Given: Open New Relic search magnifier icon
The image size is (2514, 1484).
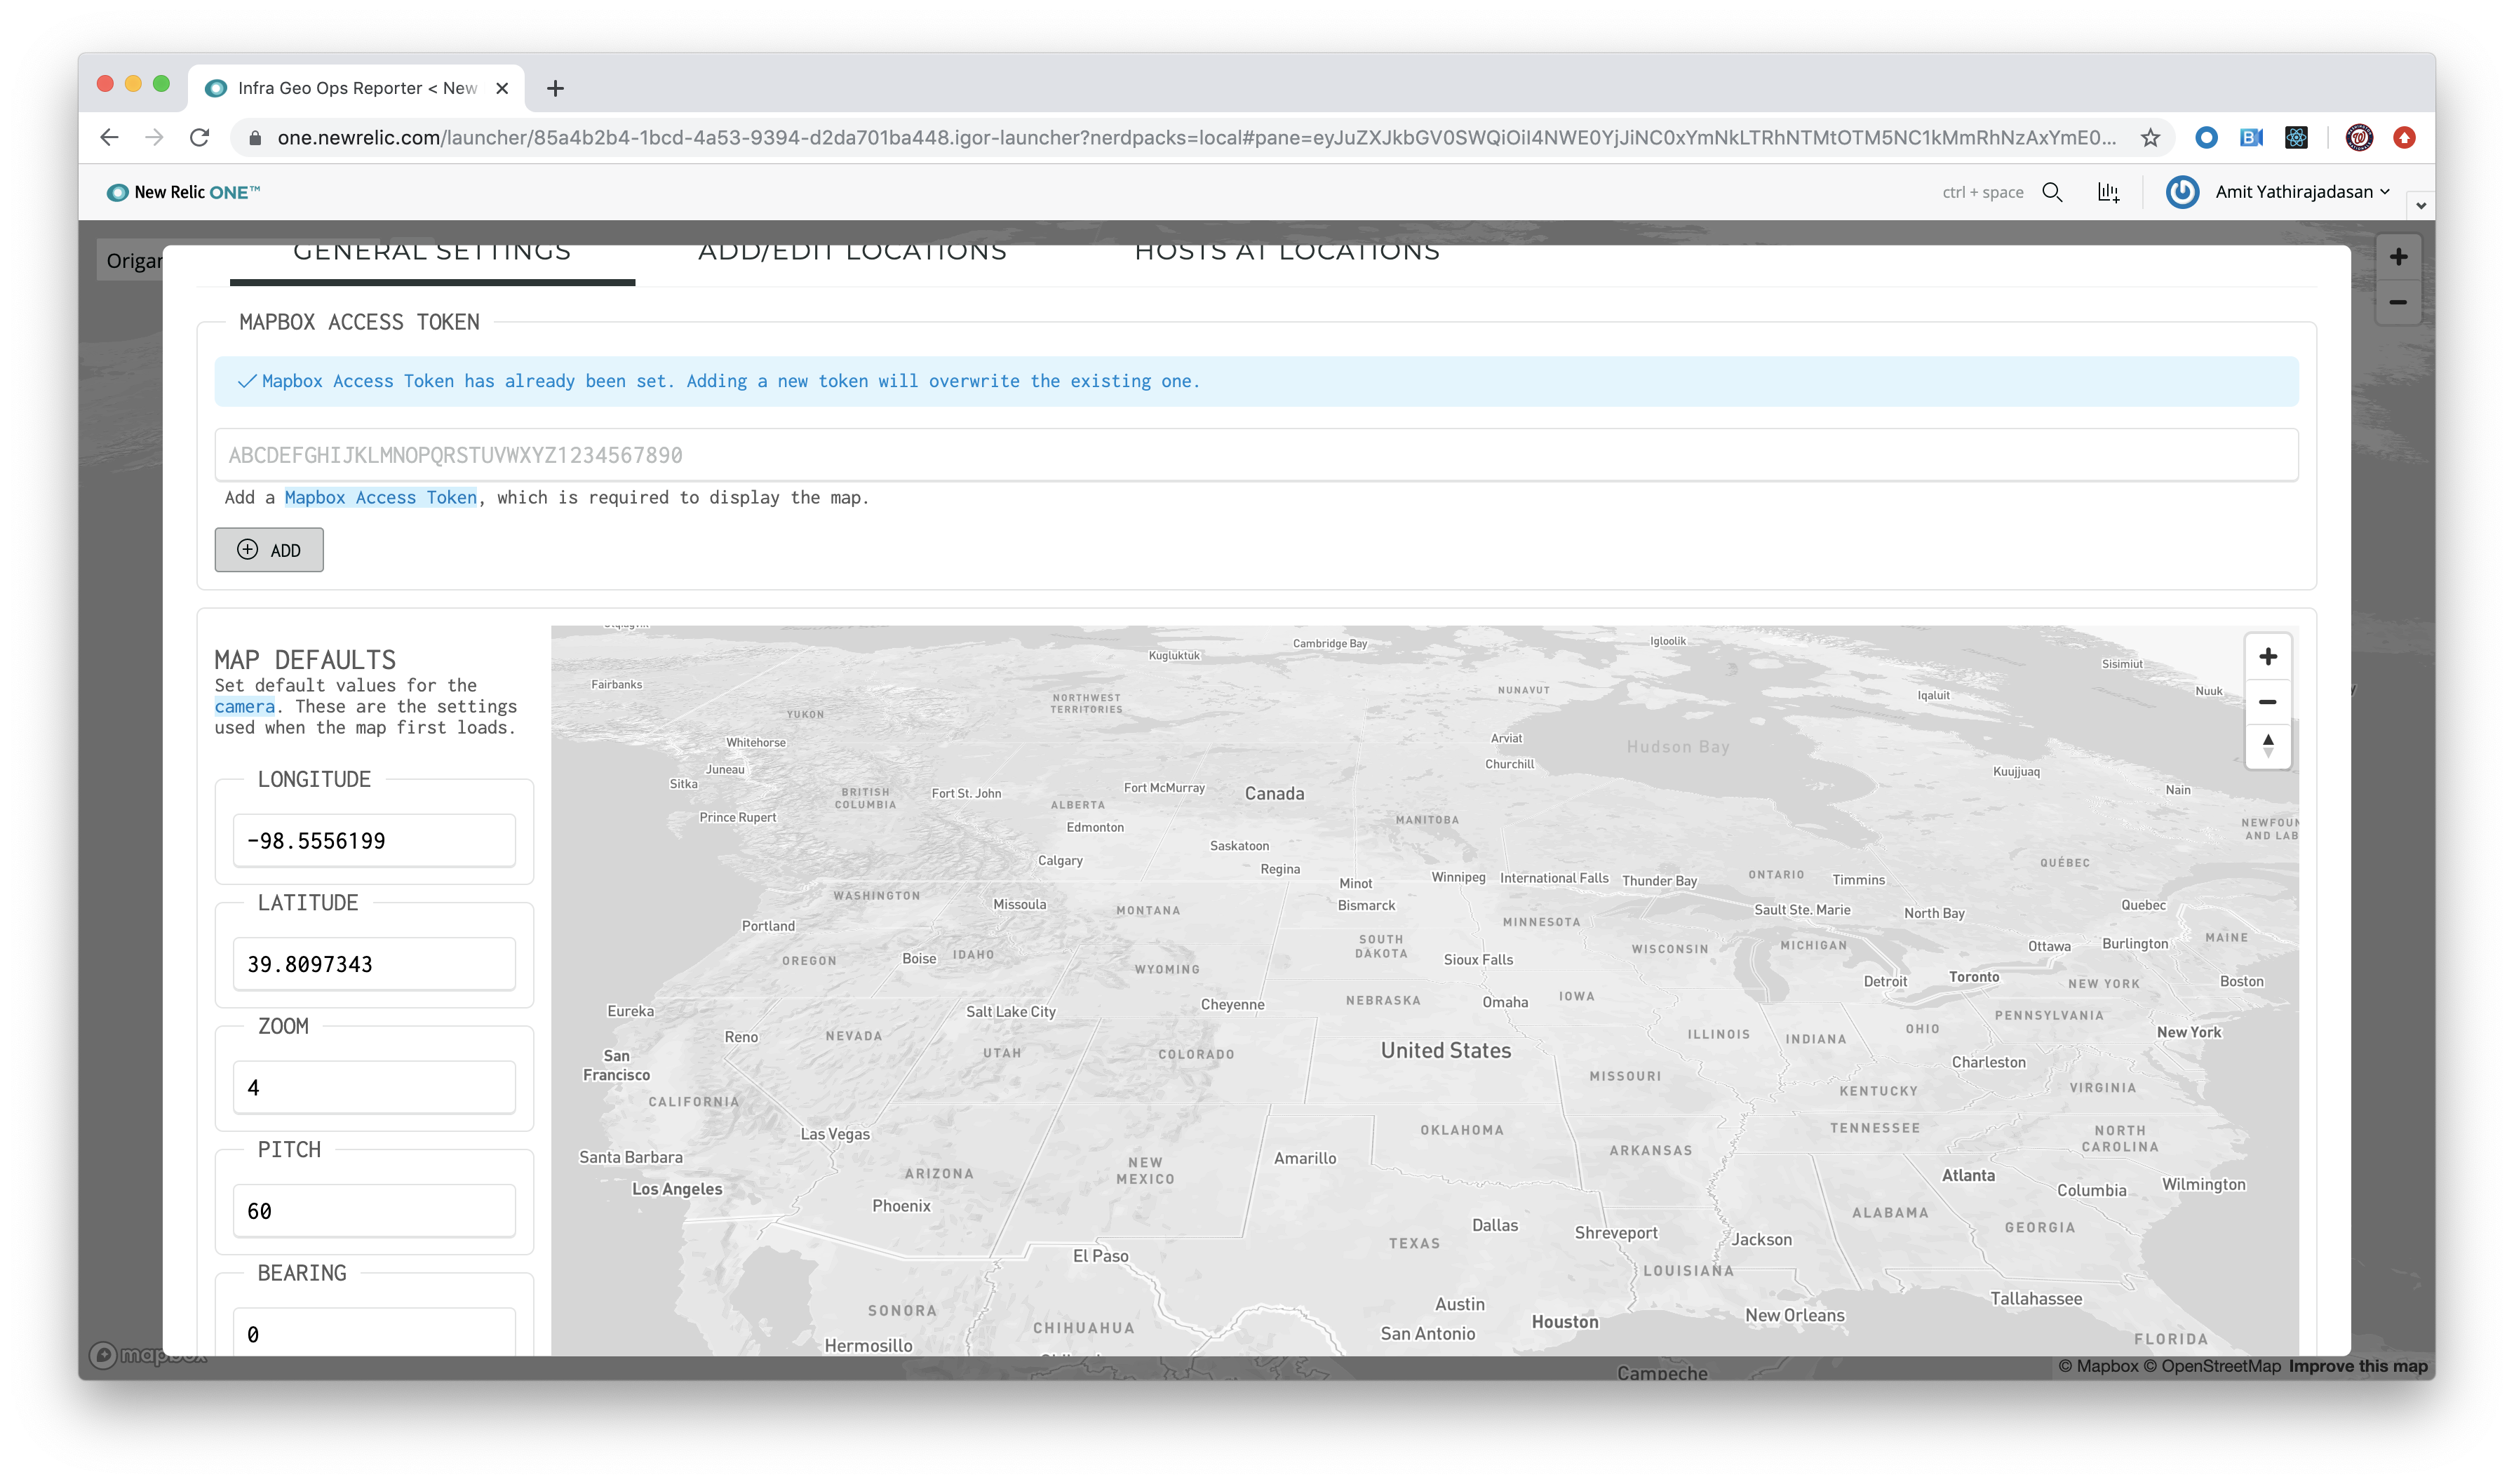Looking at the screenshot, I should pos(2052,192).
